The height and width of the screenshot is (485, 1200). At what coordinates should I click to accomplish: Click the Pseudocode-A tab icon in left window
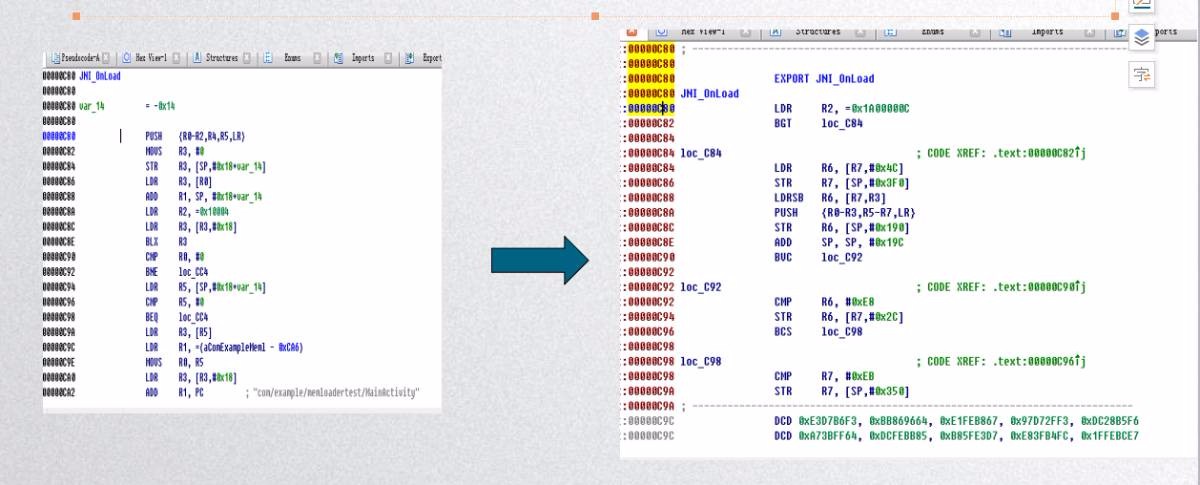click(x=54, y=58)
